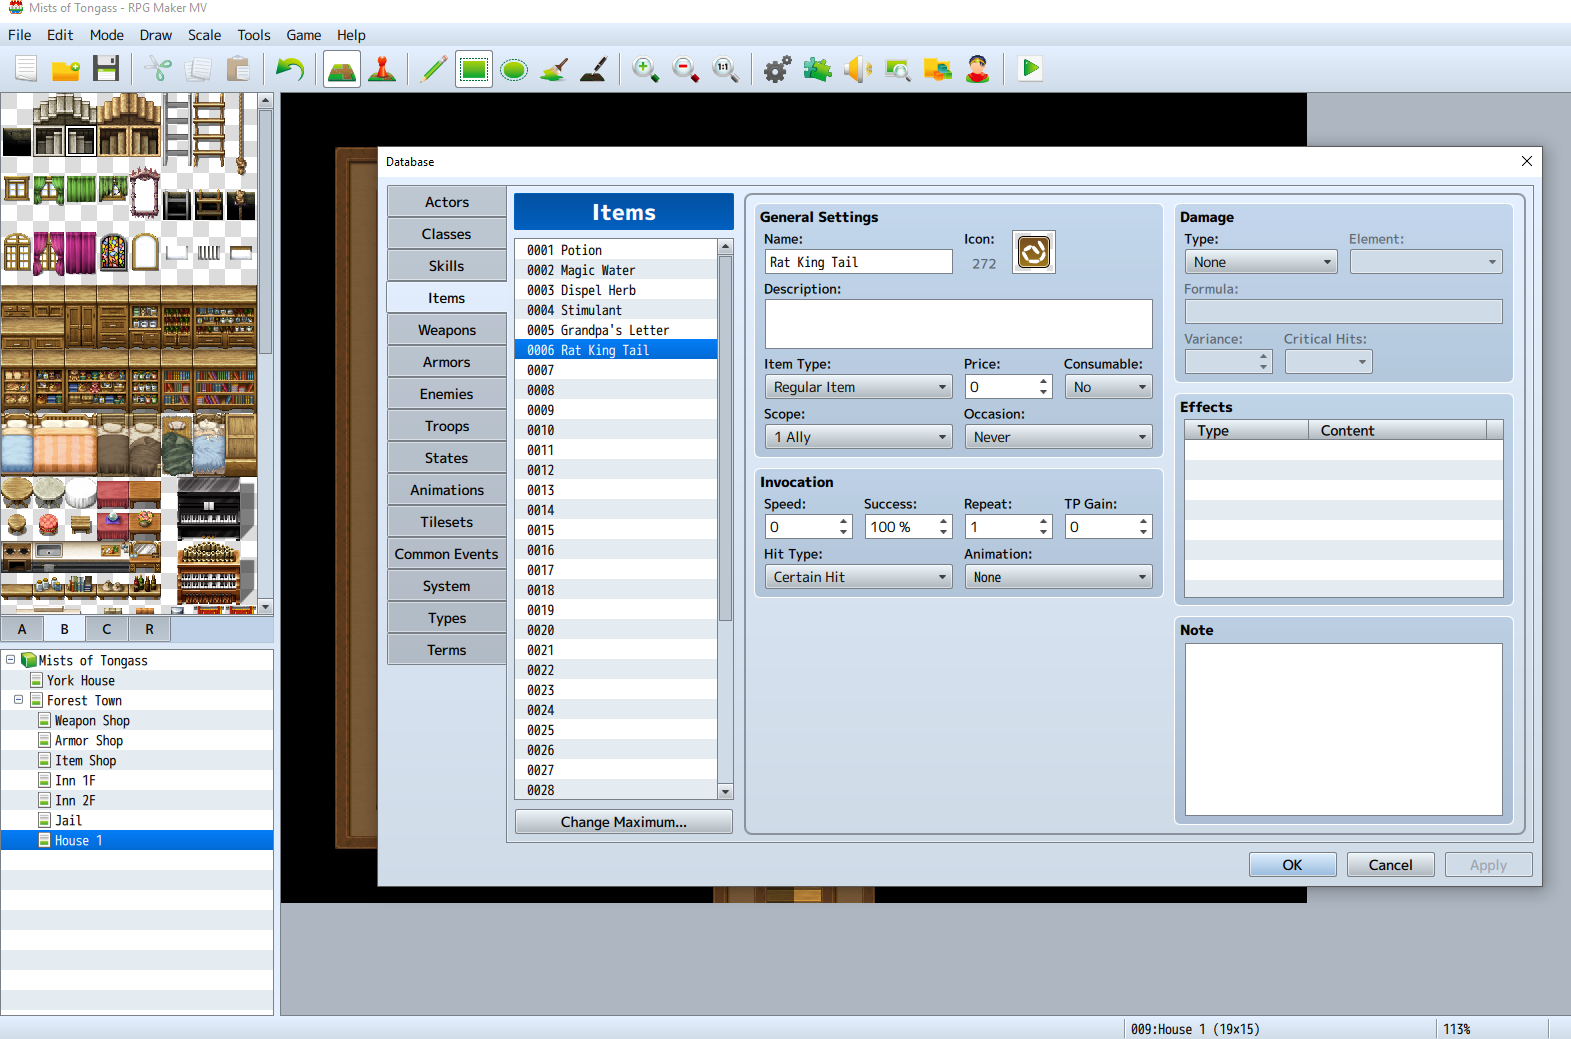1571x1039 pixels.
Task: Select the Flood Fill paint tool
Action: 554,69
